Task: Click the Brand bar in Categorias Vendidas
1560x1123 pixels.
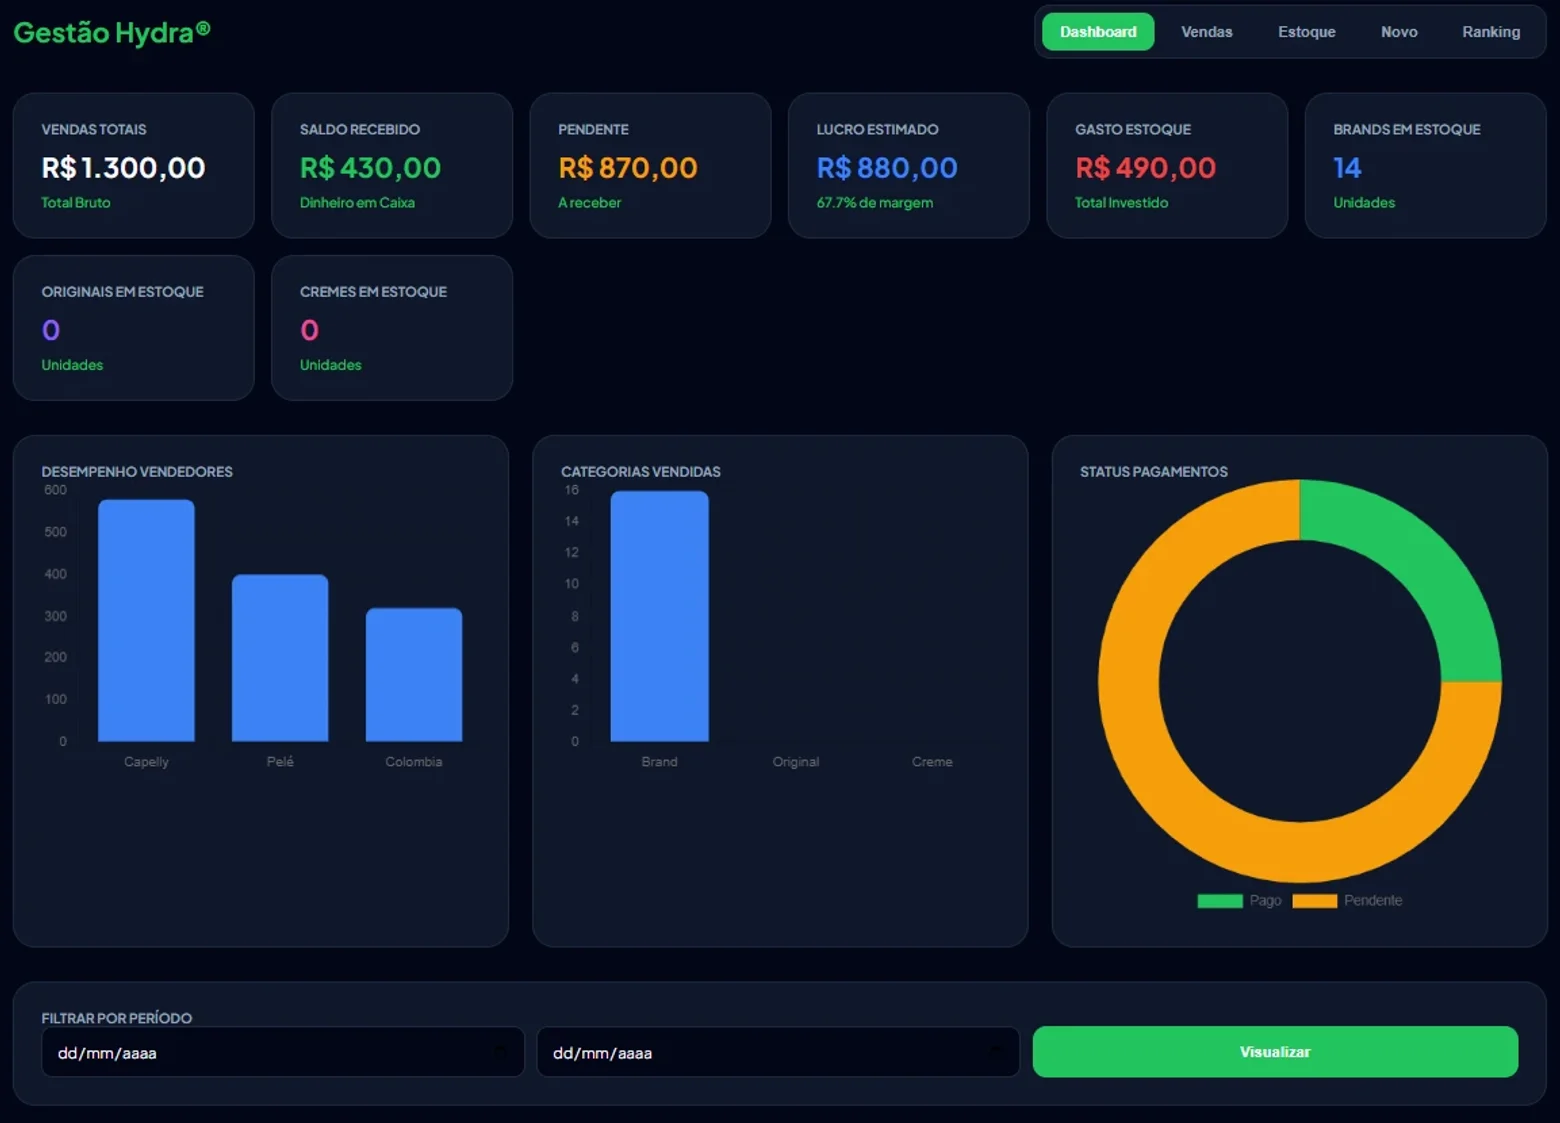Action: (659, 616)
